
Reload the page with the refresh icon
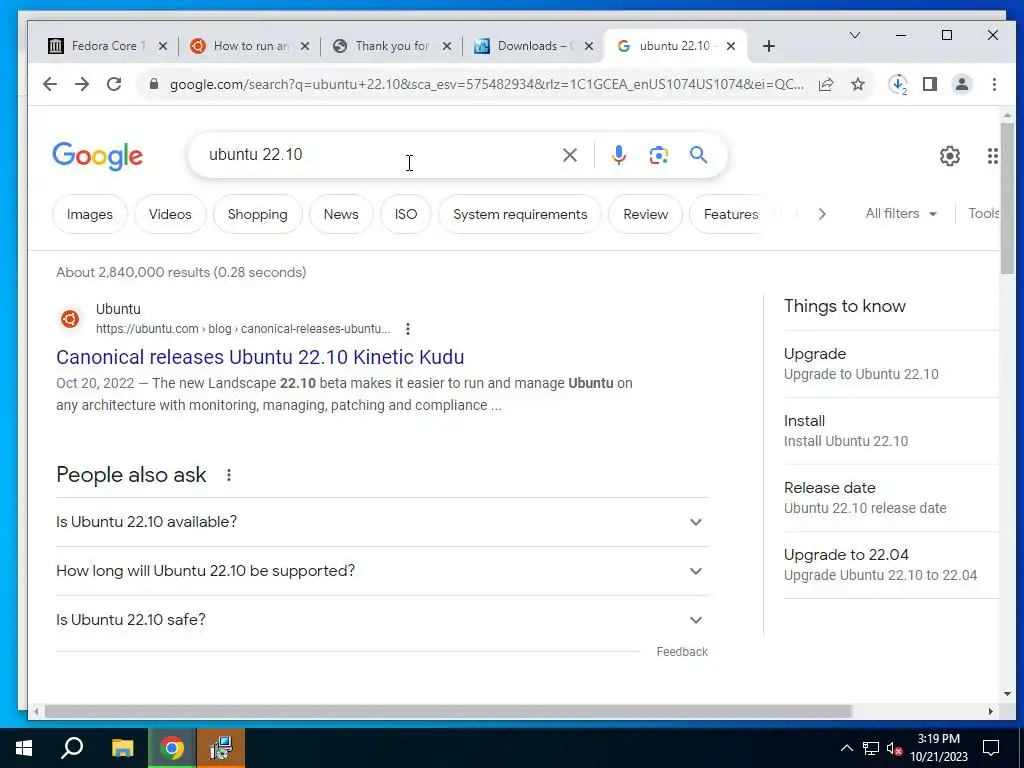[x=114, y=84]
